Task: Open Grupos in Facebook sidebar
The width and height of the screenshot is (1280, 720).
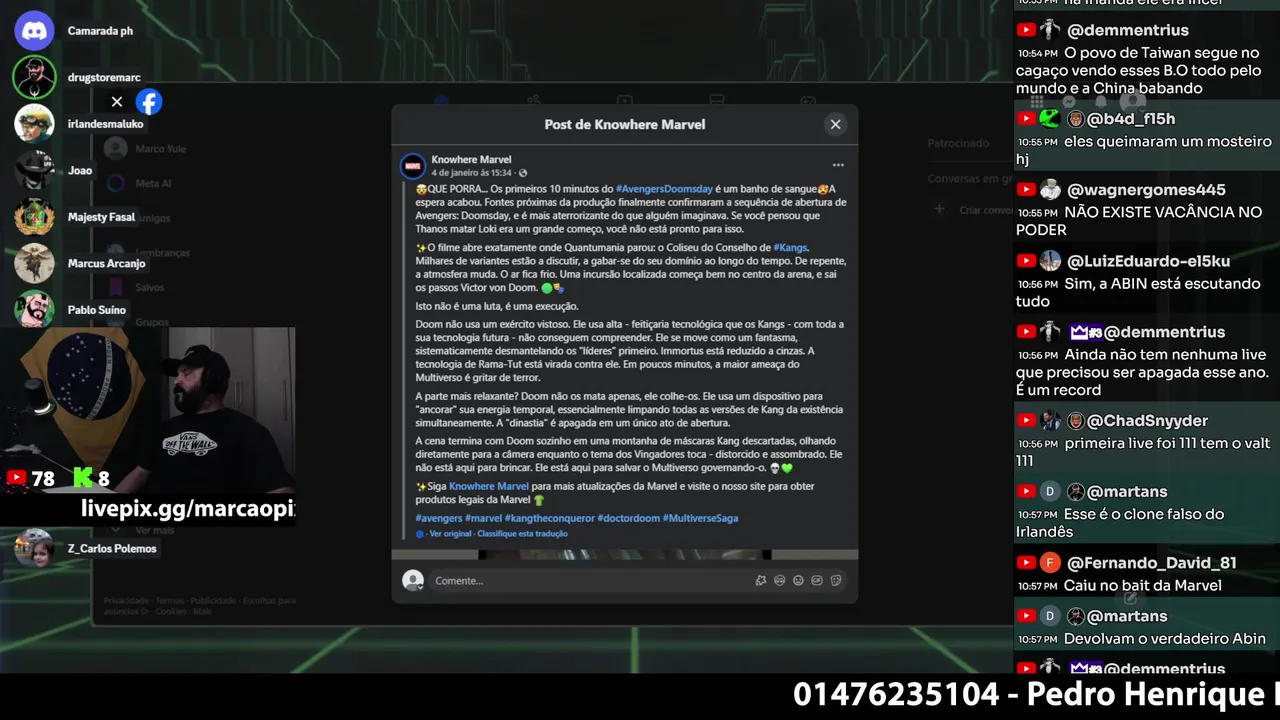Action: (152, 322)
